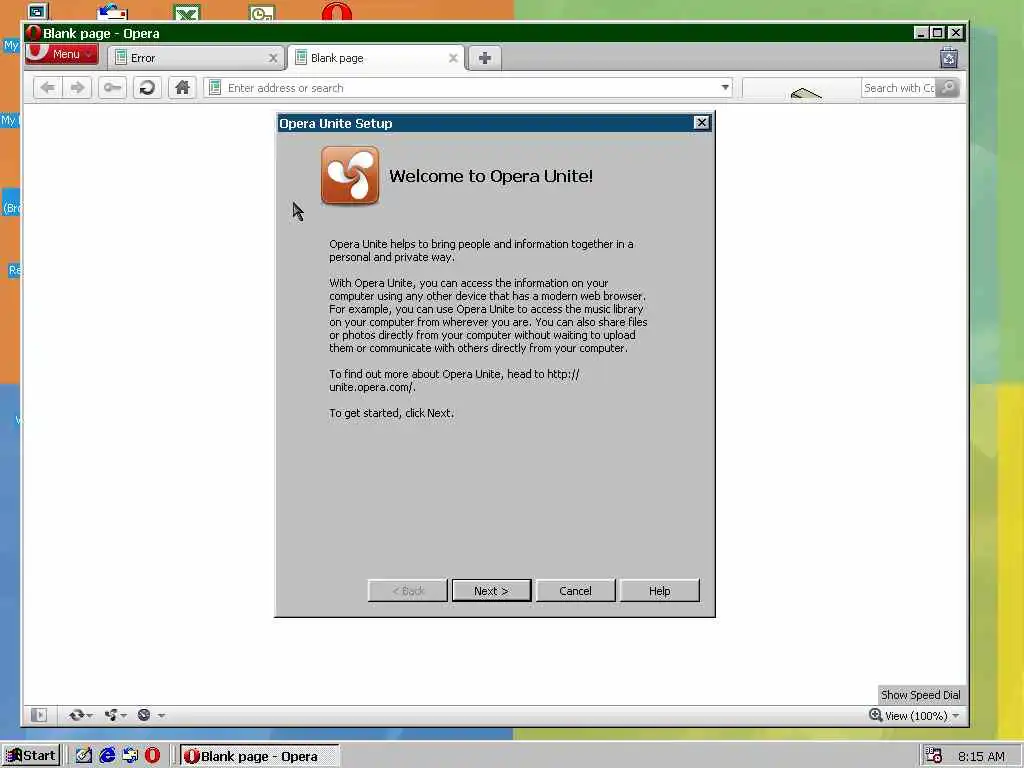Image resolution: width=1024 pixels, height=768 pixels.
Task: Focus the Enter address or search field
Action: click(x=470, y=88)
